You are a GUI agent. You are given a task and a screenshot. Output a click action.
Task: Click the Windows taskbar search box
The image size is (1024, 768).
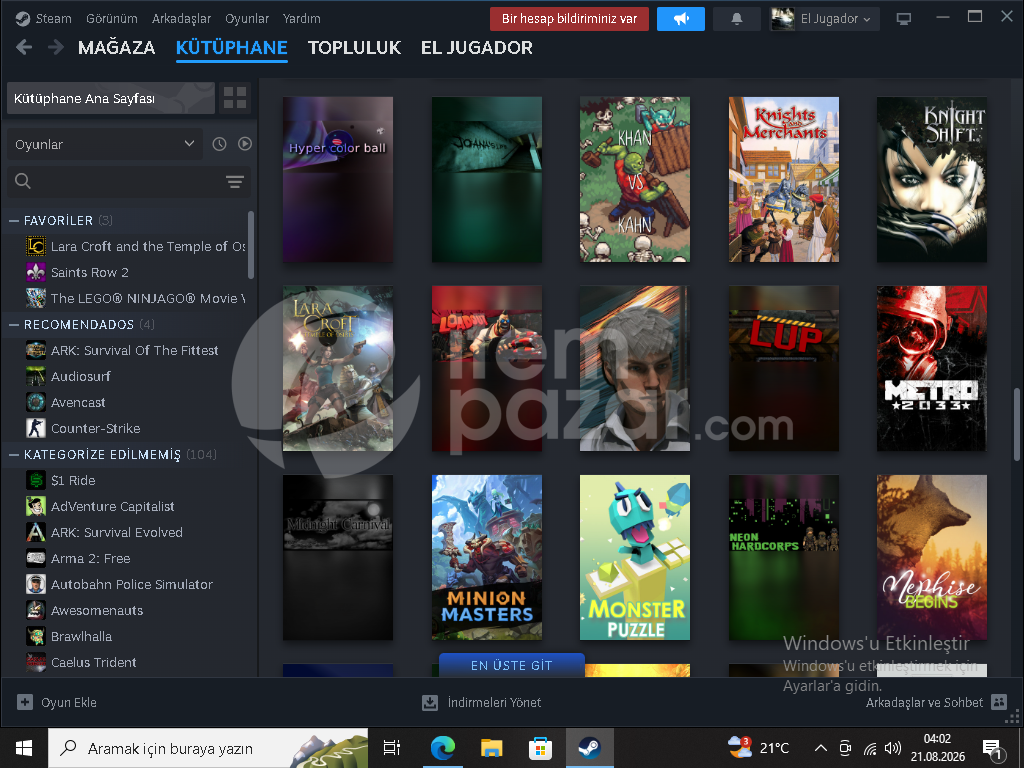(208, 748)
